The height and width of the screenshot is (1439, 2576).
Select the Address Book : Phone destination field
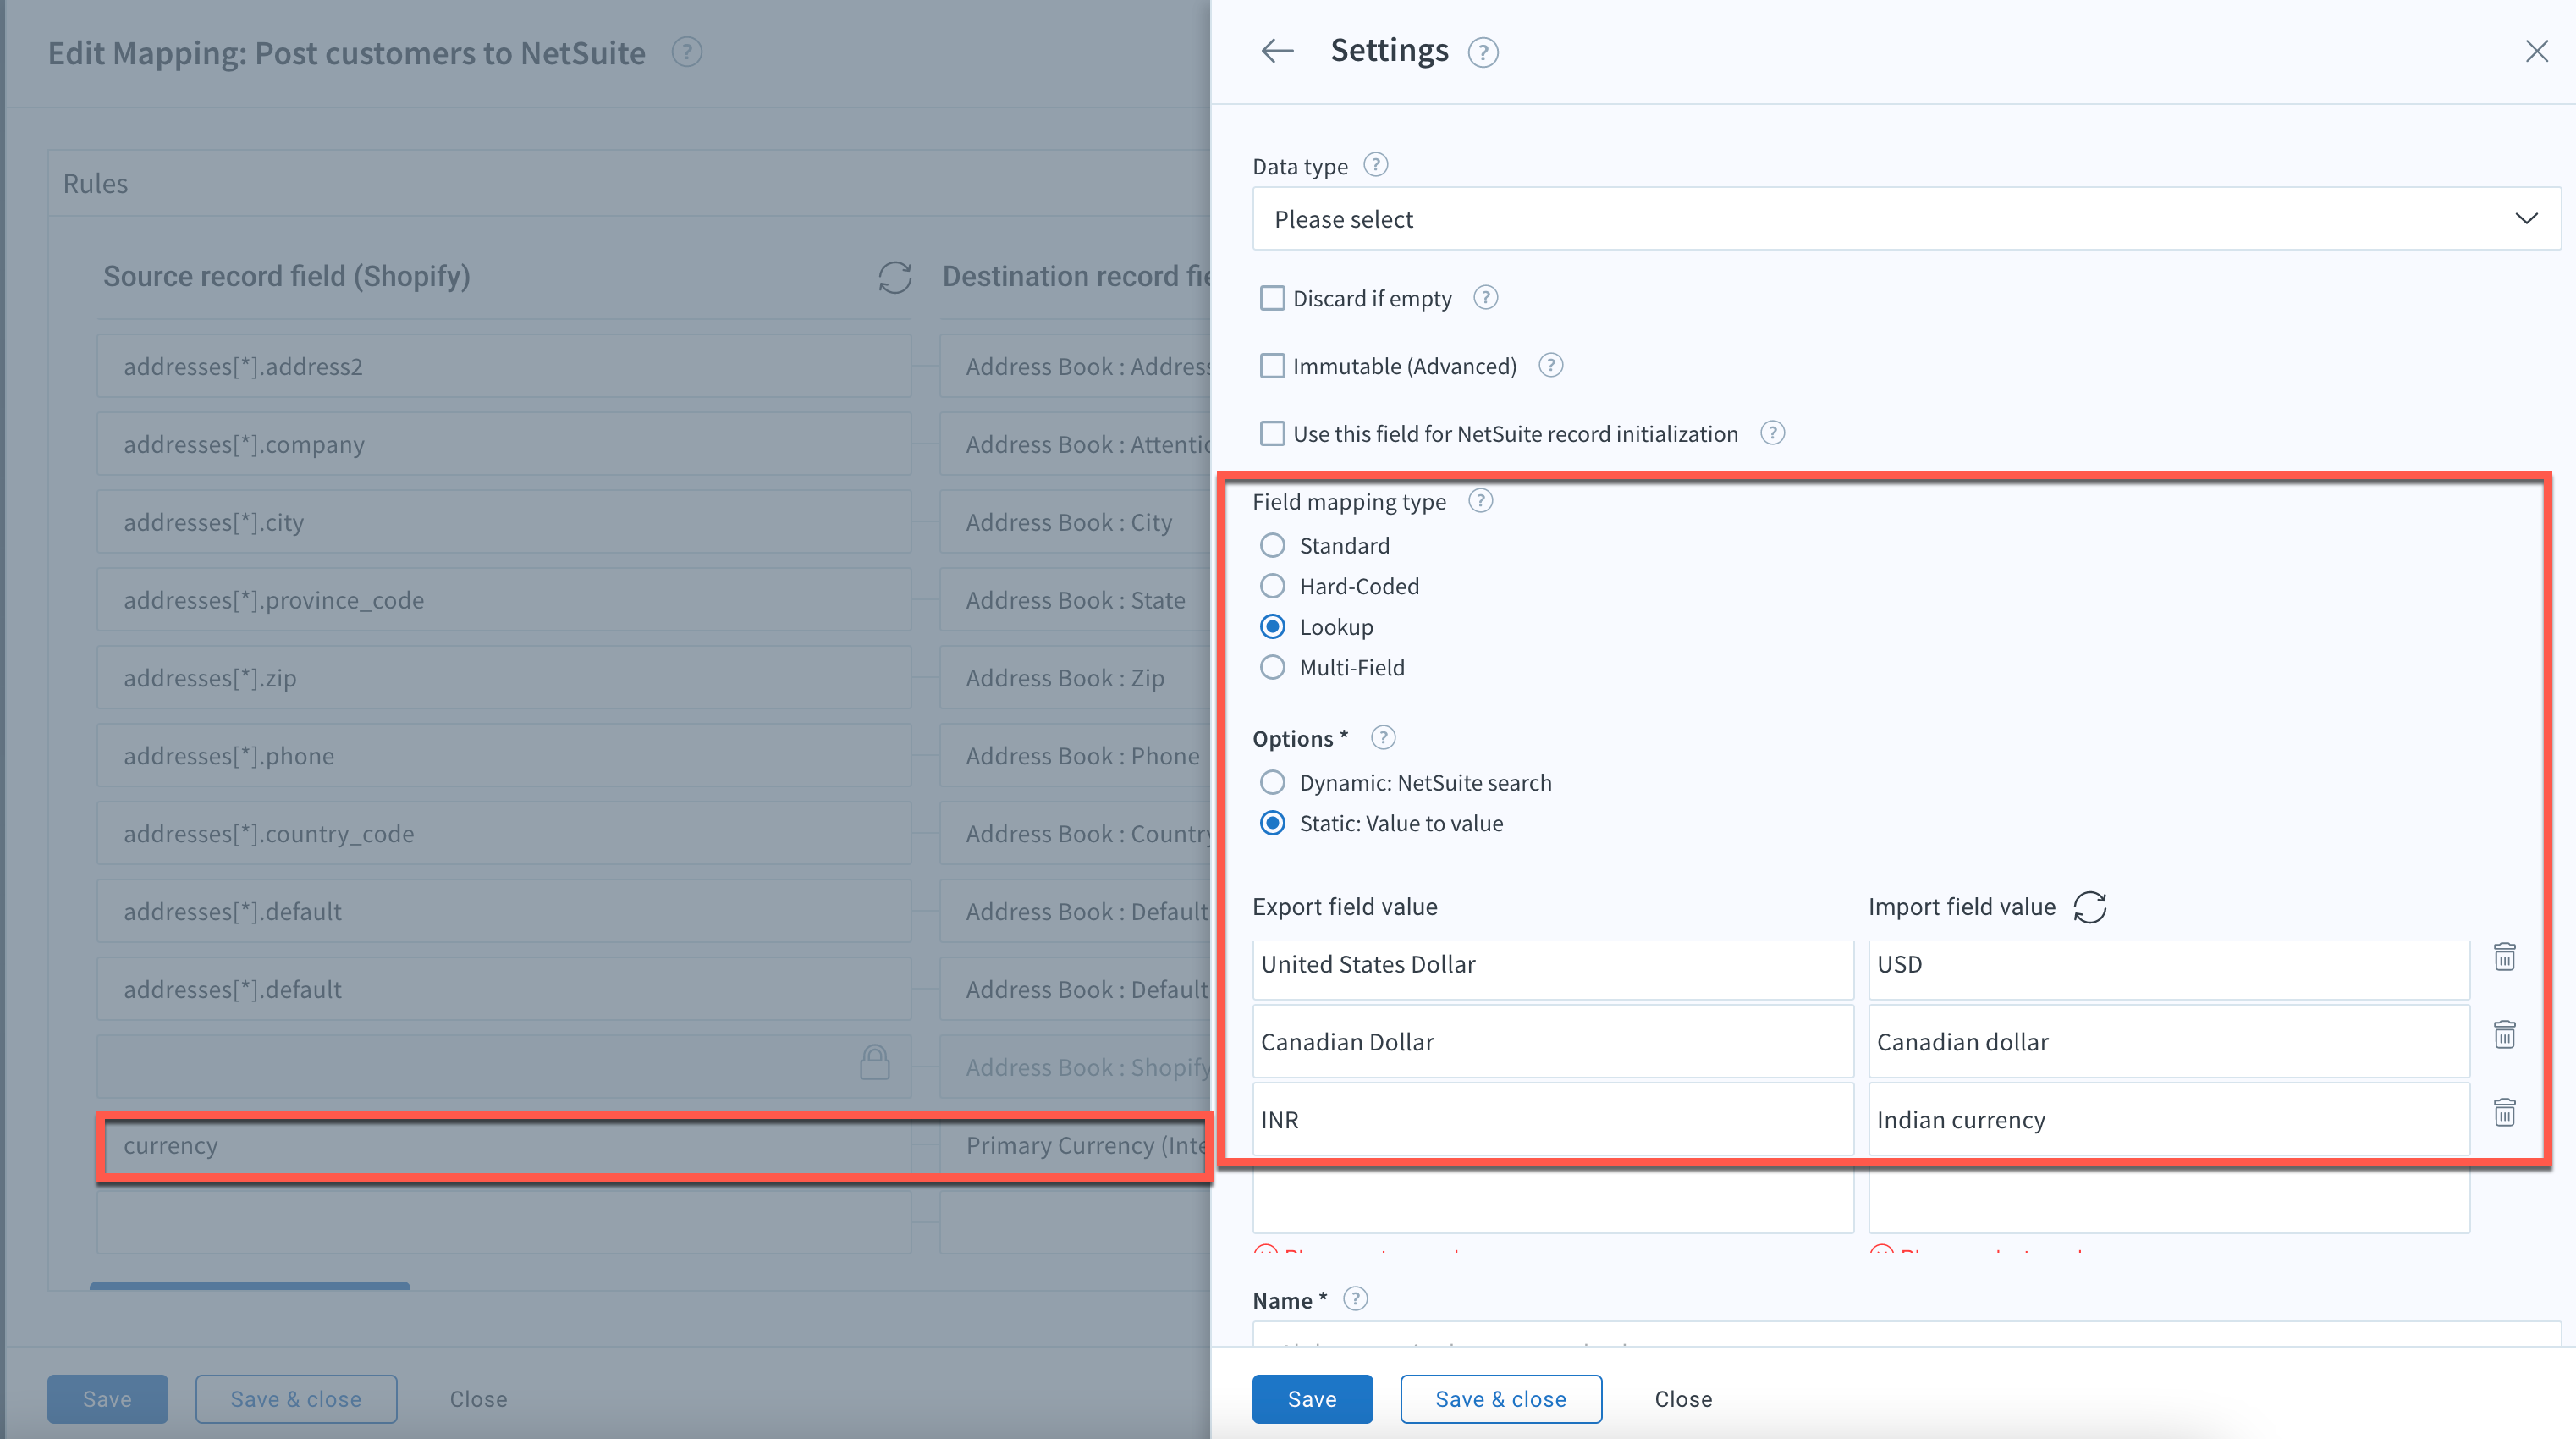tap(1075, 756)
